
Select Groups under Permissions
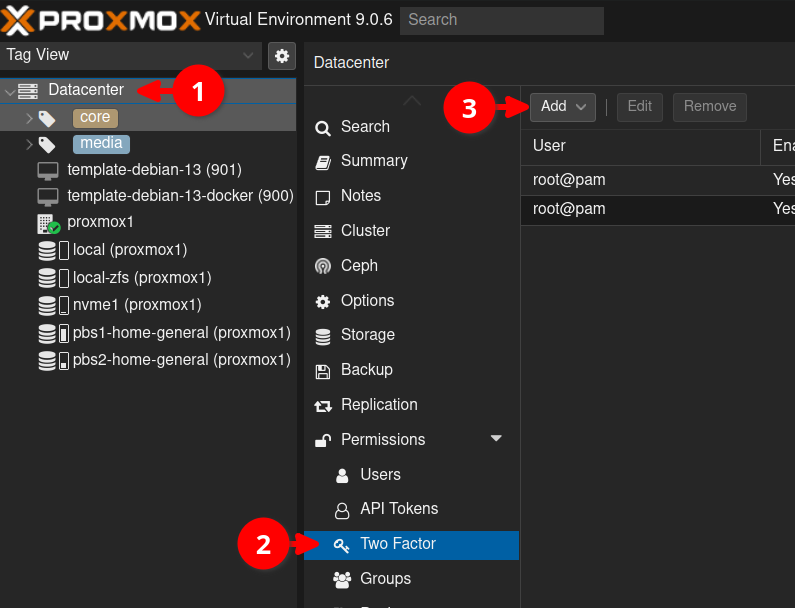coord(411,579)
